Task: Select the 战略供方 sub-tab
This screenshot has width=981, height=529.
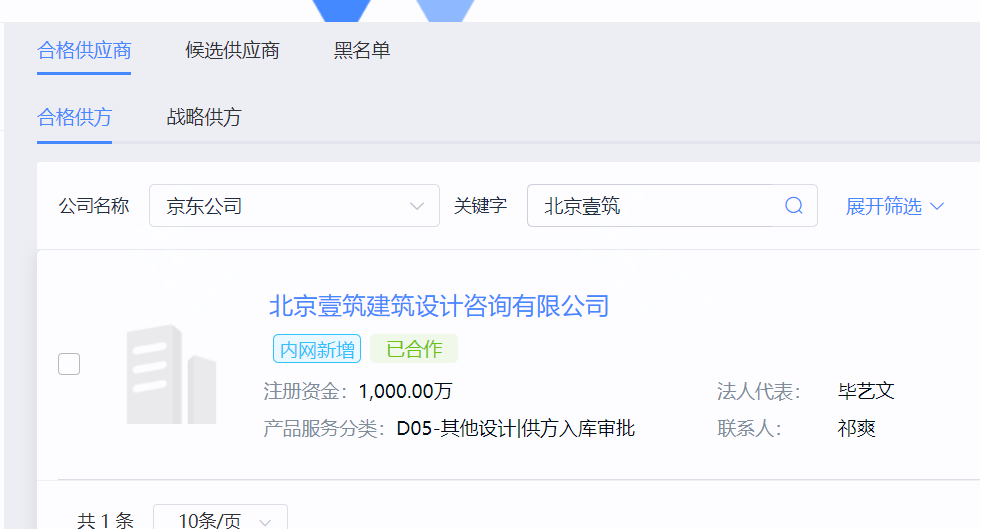Action: pos(203,117)
